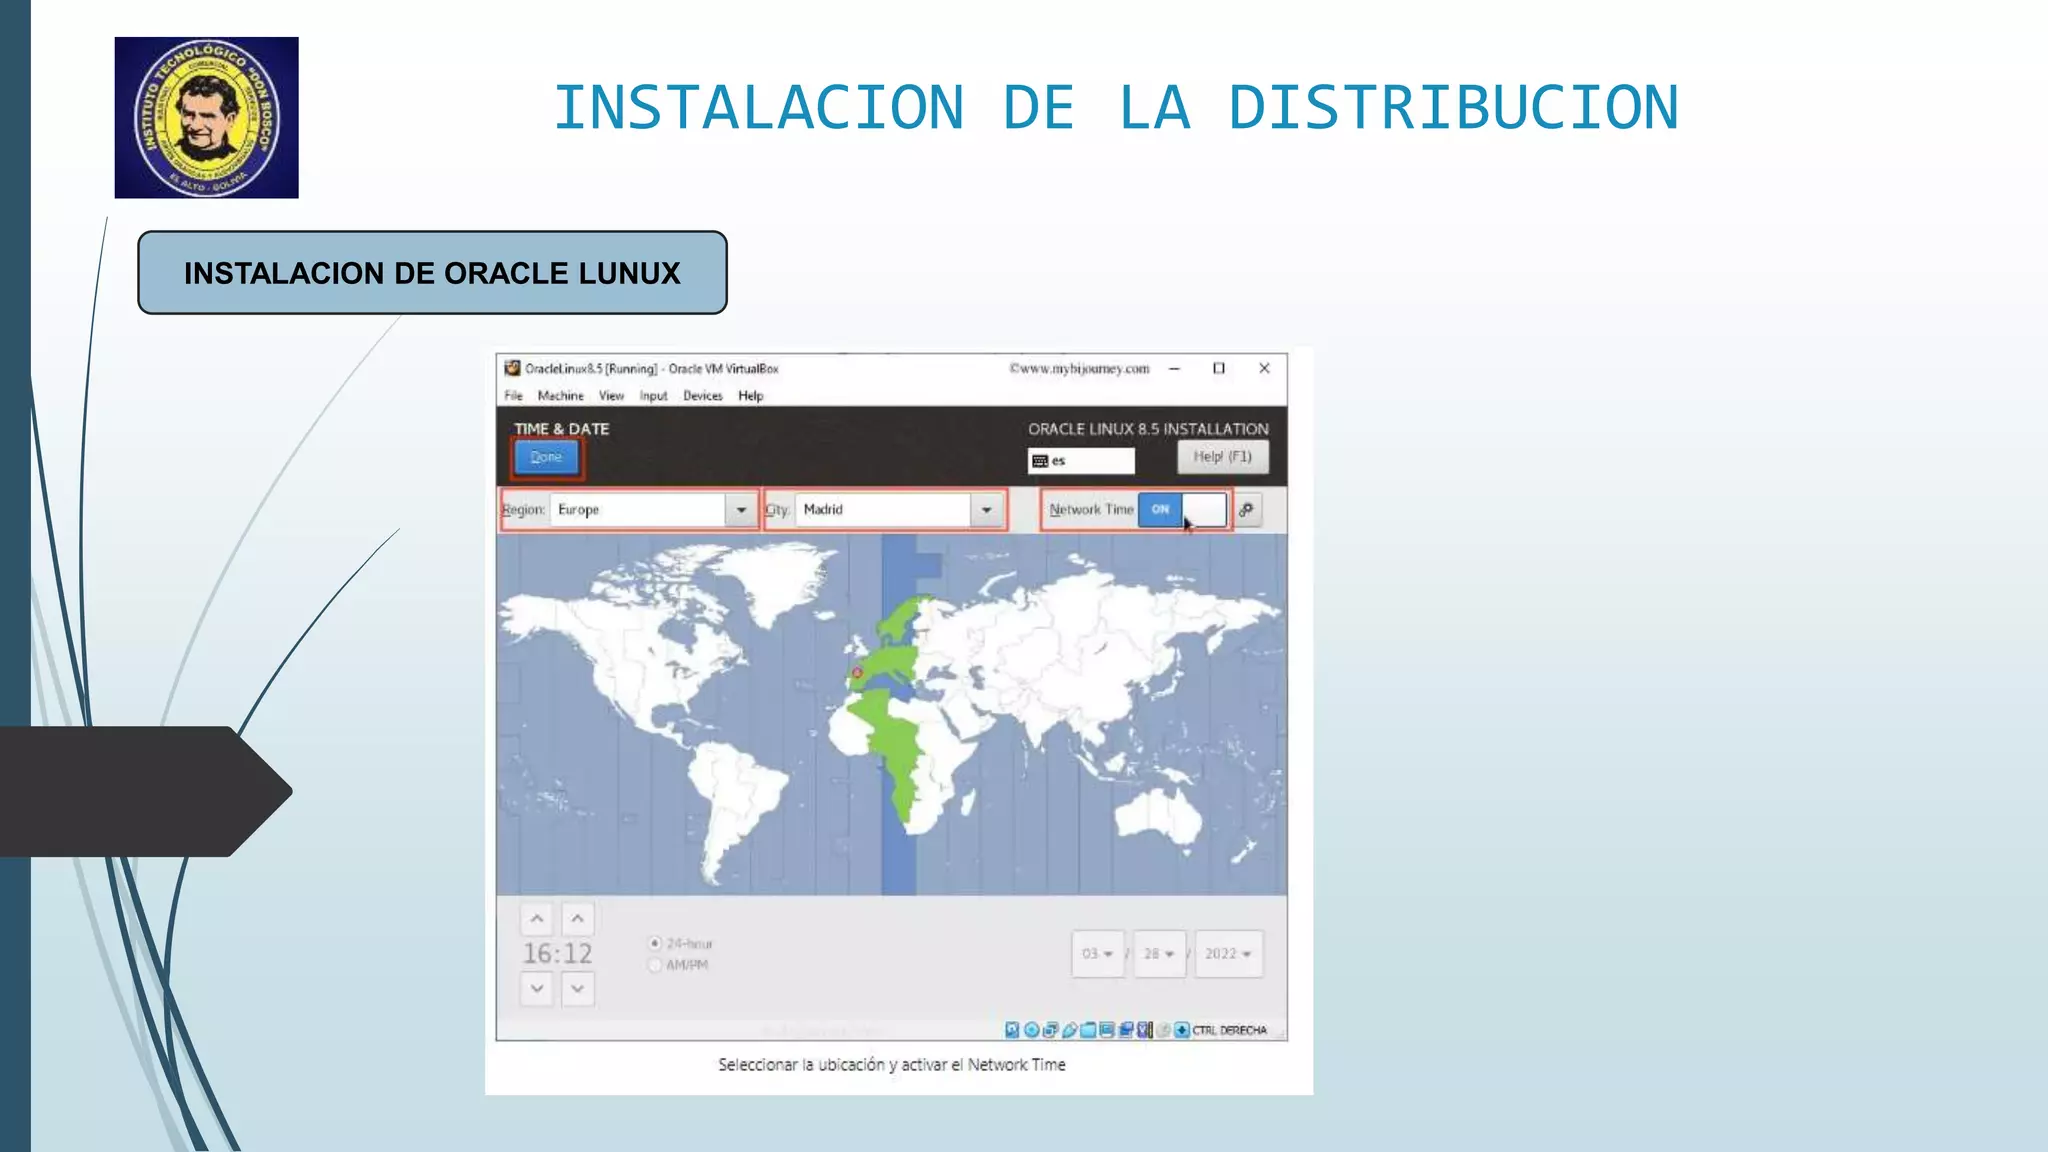Click the grayed-out mouse integration icon
The width and height of the screenshot is (2048, 1152).
tap(1164, 1030)
